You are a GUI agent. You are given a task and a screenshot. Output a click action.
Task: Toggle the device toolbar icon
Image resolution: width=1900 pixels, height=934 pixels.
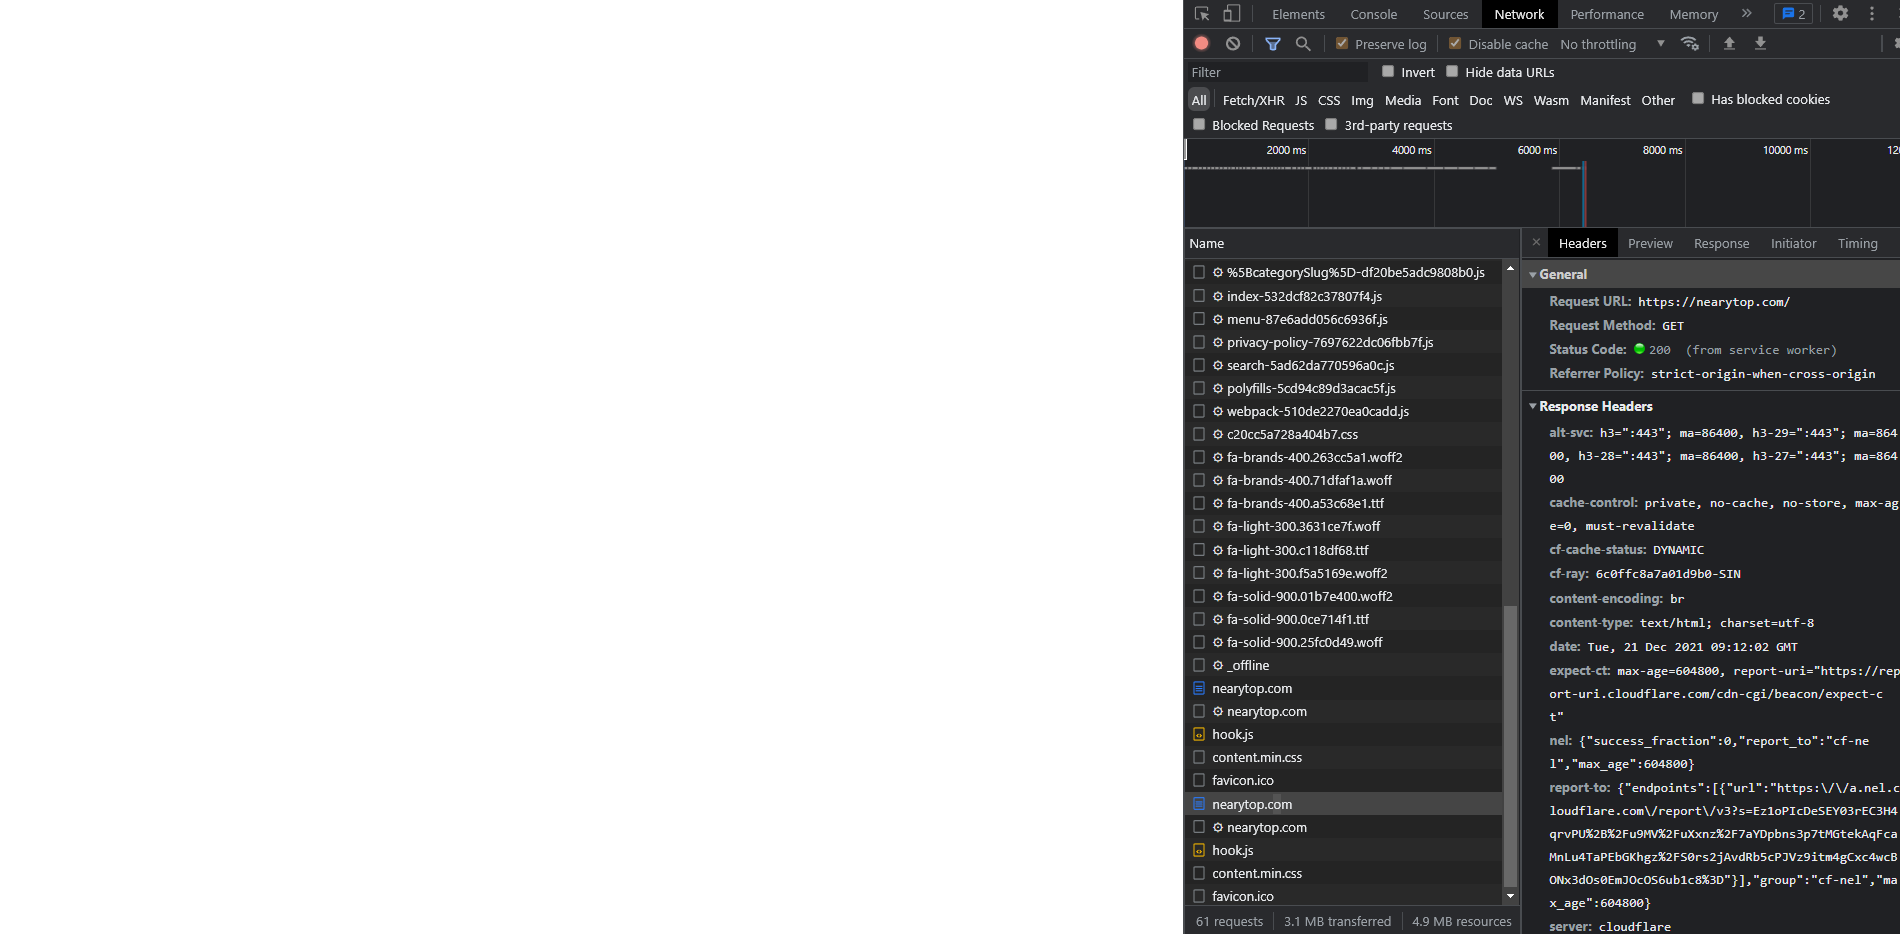click(x=1232, y=14)
